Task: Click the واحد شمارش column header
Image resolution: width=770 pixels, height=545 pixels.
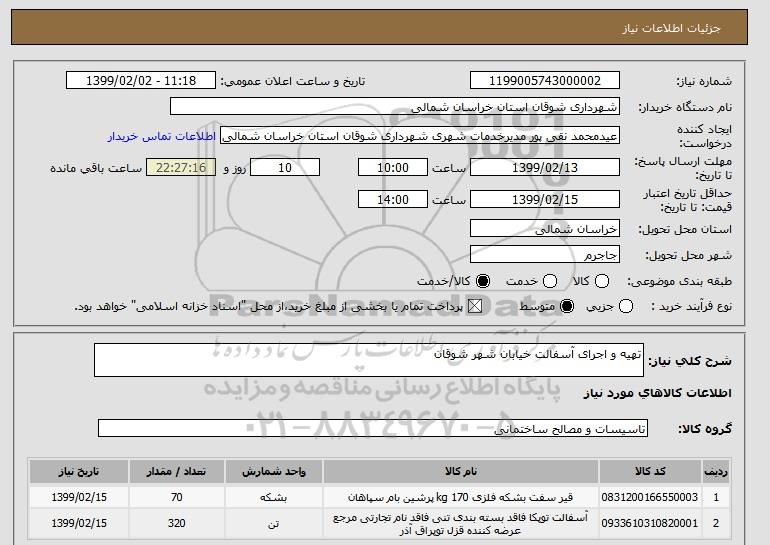Action: [x=274, y=471]
